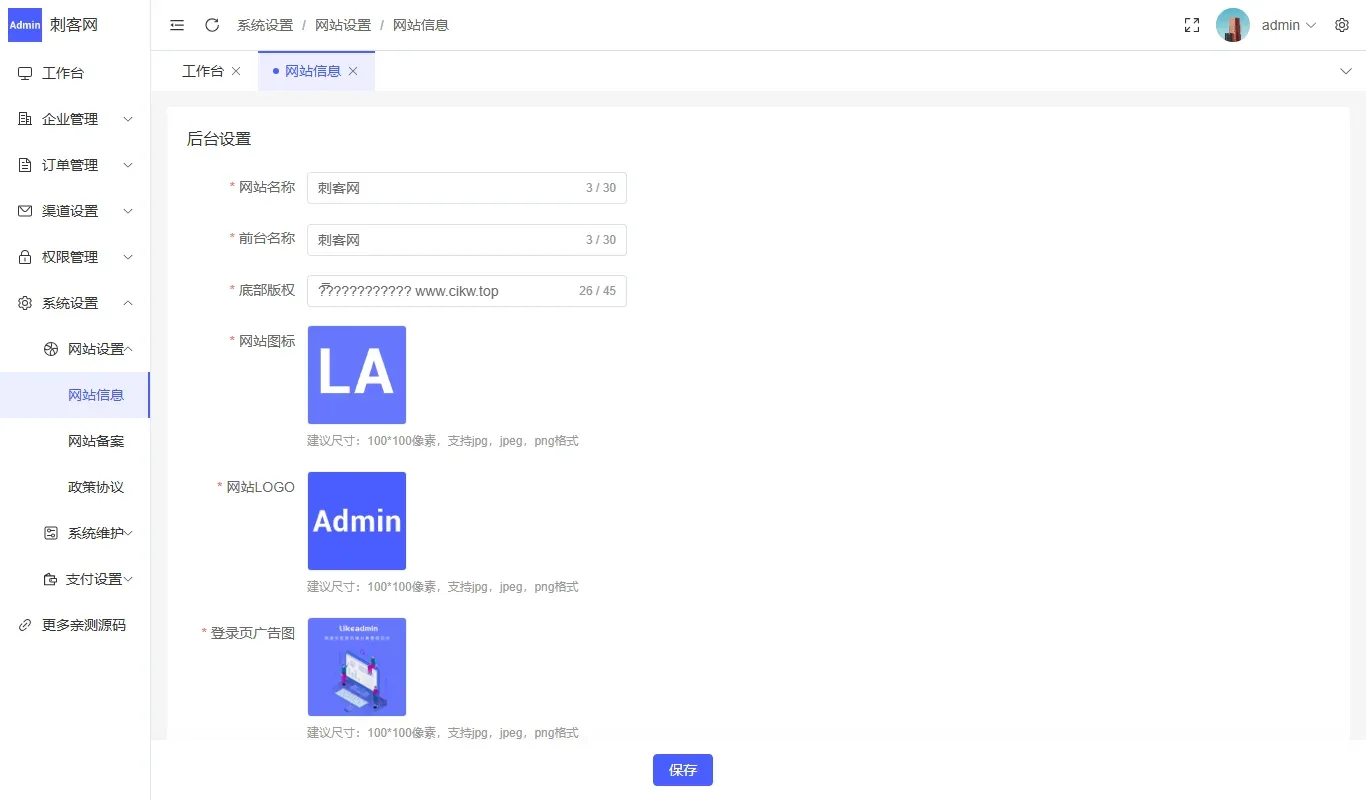Image resolution: width=1366 pixels, height=800 pixels.
Task: Click the 工作台 monitor icon in sidebar
Action: pos(25,73)
